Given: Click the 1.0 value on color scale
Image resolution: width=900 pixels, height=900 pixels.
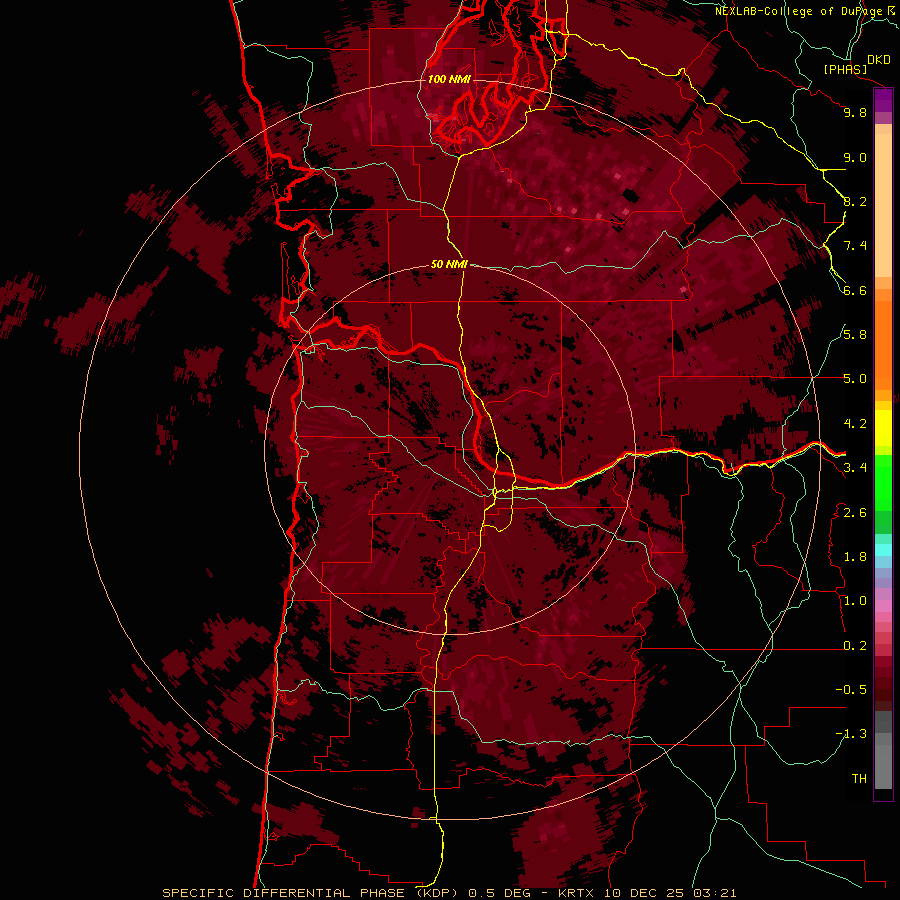Looking at the screenshot, I should pyautogui.click(x=855, y=601).
